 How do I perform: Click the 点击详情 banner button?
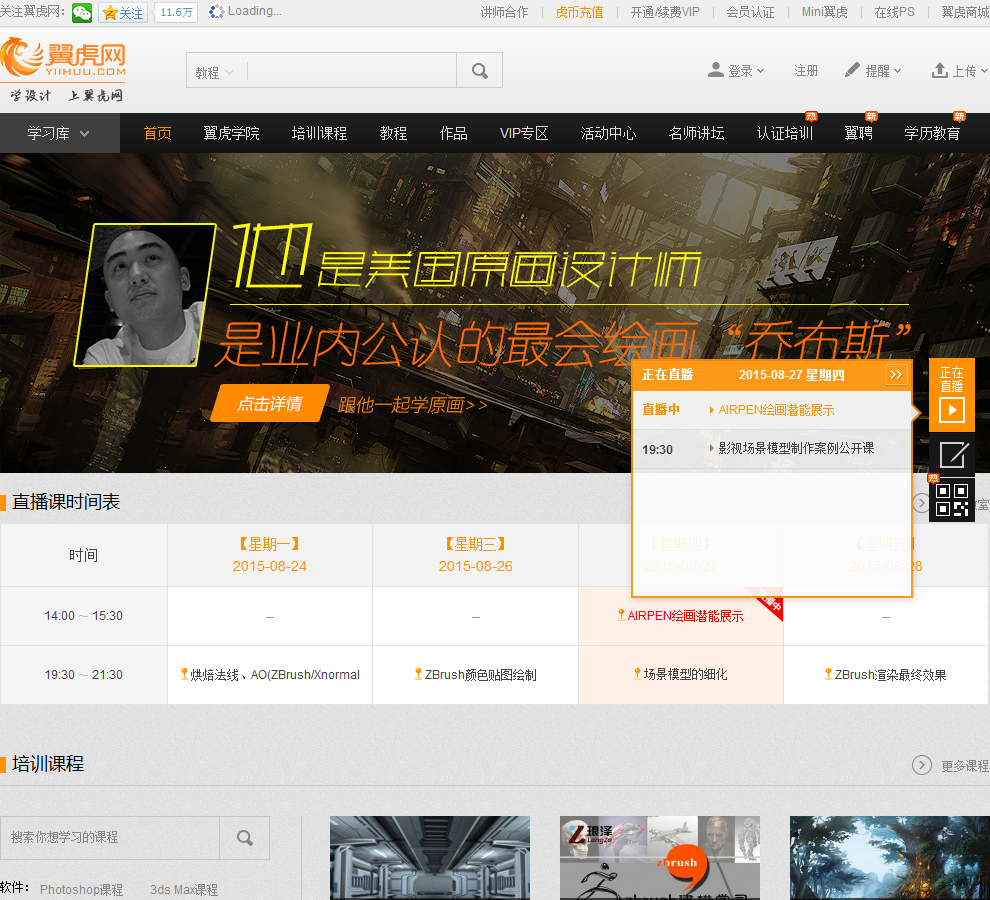270,404
